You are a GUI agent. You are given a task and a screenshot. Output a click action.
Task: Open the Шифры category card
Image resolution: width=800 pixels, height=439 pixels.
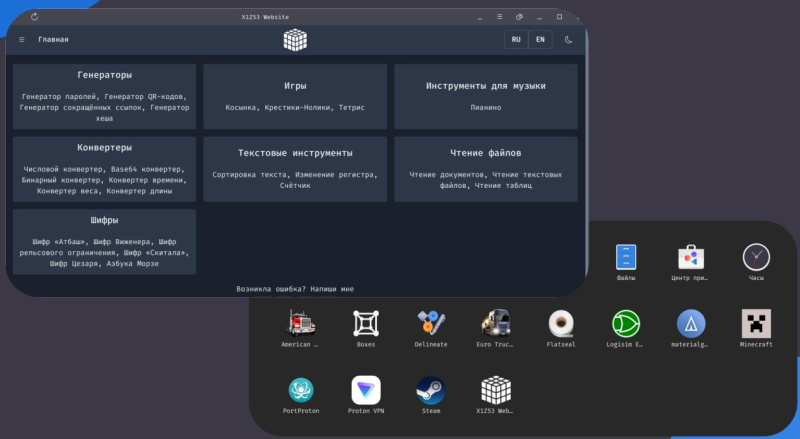[x=104, y=241]
